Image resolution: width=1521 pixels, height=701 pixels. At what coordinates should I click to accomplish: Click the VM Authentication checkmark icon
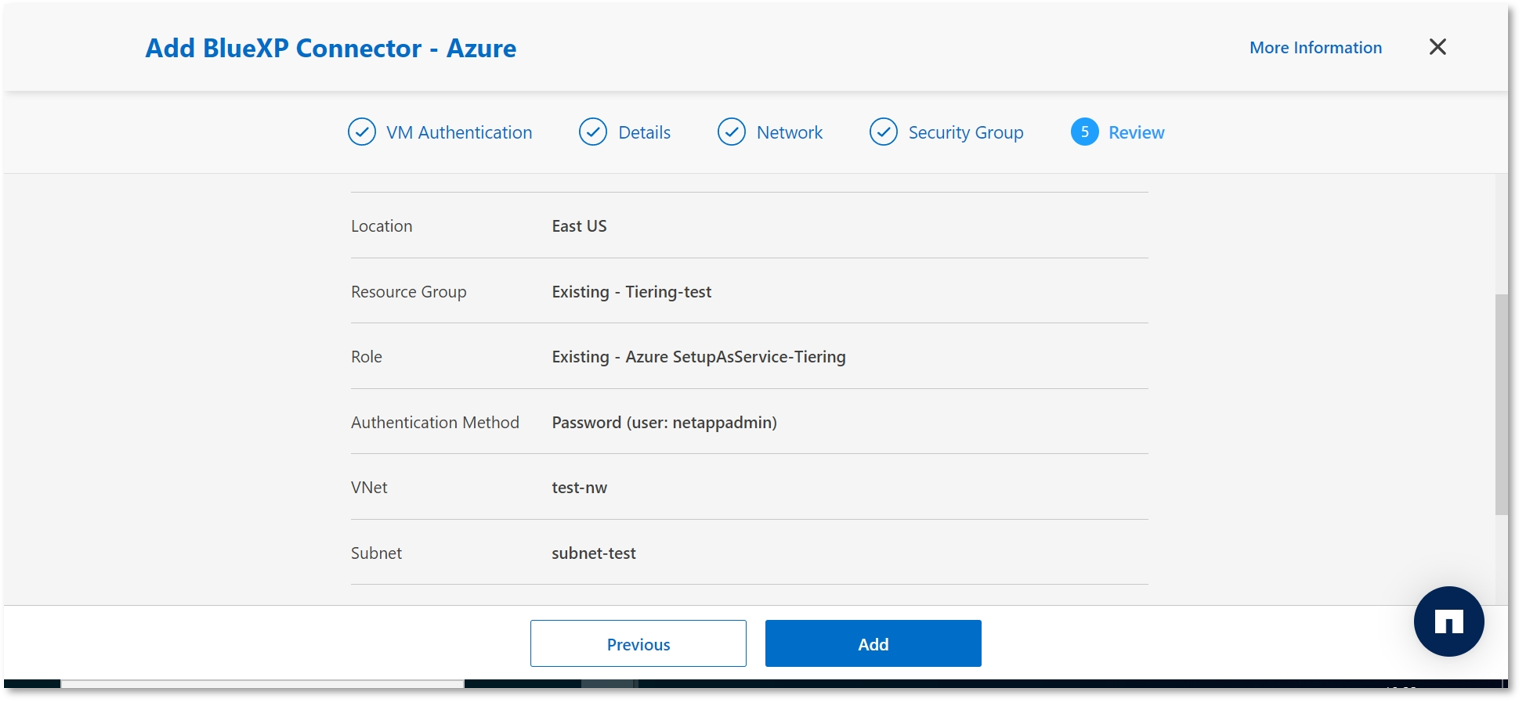point(361,132)
